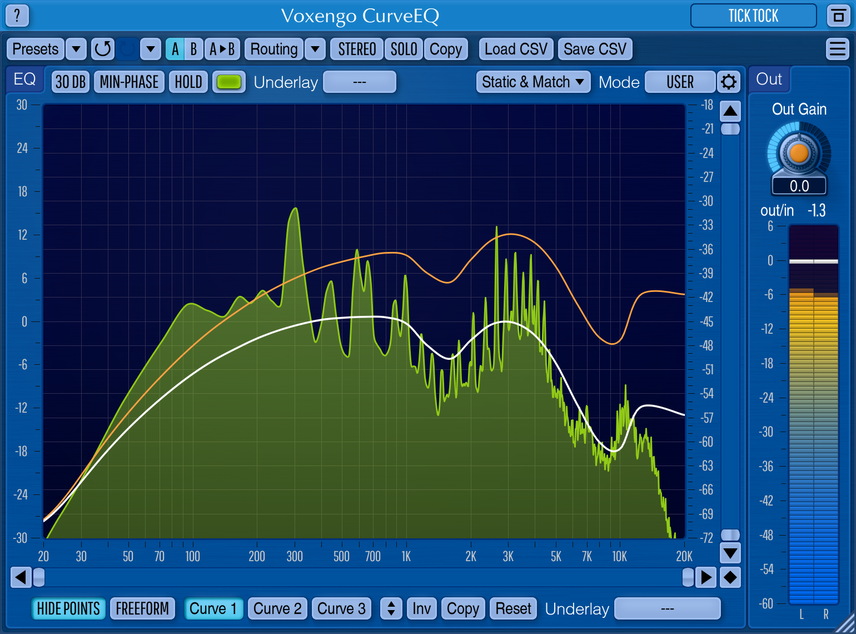Click the diamond zoom reset icon
This screenshot has width=856, height=634.
(731, 577)
